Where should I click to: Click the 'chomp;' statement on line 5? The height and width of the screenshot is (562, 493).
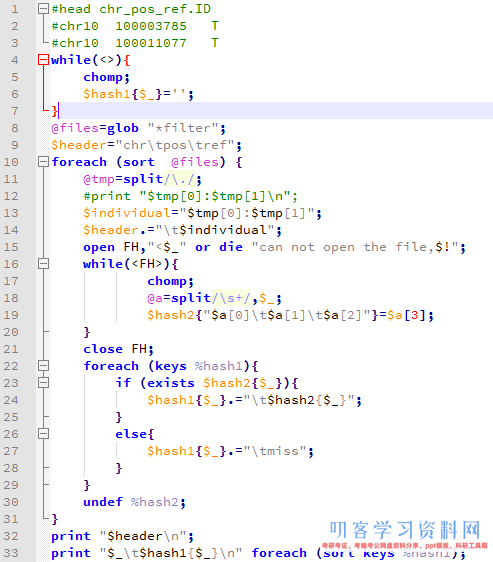pos(106,77)
